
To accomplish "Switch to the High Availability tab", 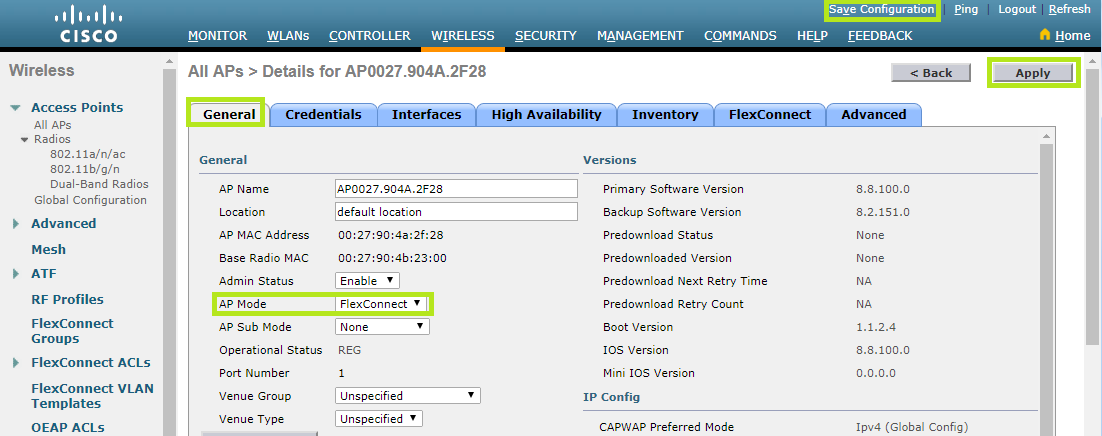I will click(x=546, y=115).
